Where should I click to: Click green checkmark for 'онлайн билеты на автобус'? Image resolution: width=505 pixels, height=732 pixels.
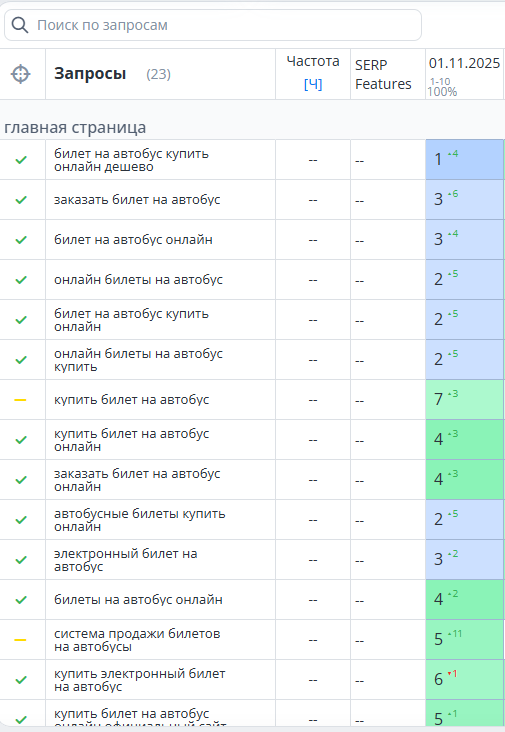coord(21,280)
